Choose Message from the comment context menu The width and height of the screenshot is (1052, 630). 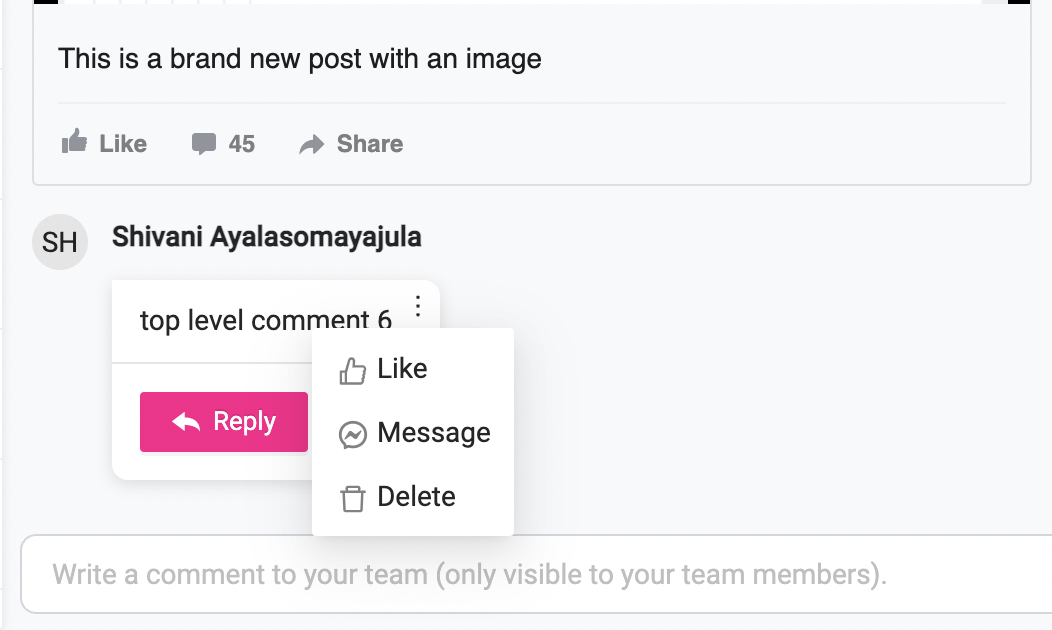click(x=433, y=433)
